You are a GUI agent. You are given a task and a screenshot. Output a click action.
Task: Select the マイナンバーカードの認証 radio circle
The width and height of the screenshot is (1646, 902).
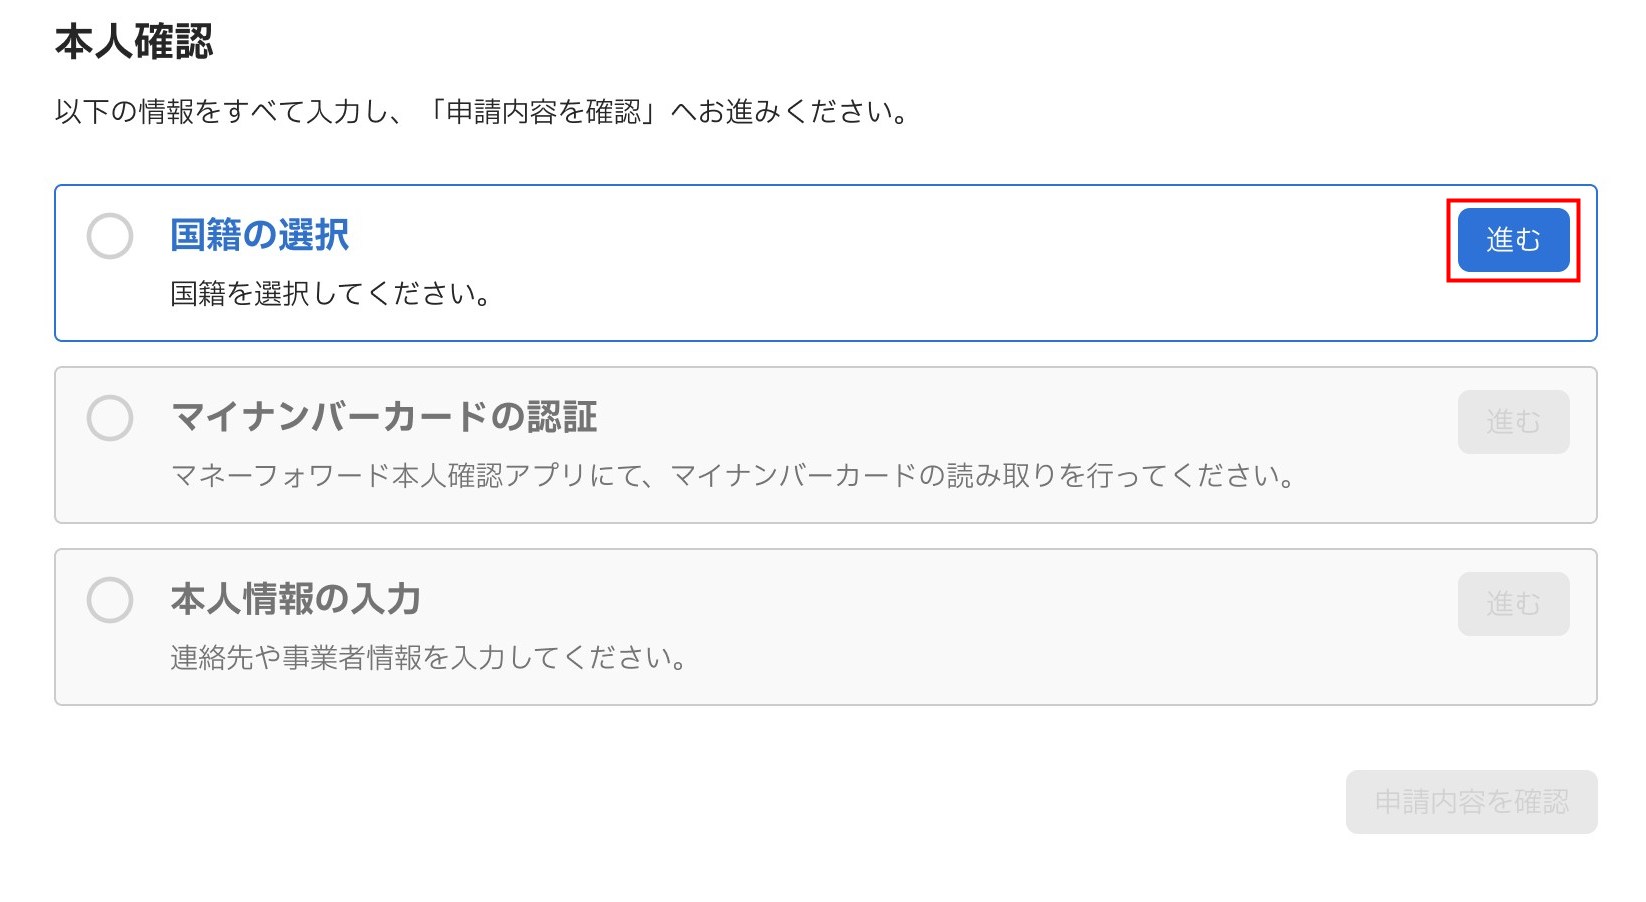(x=110, y=418)
